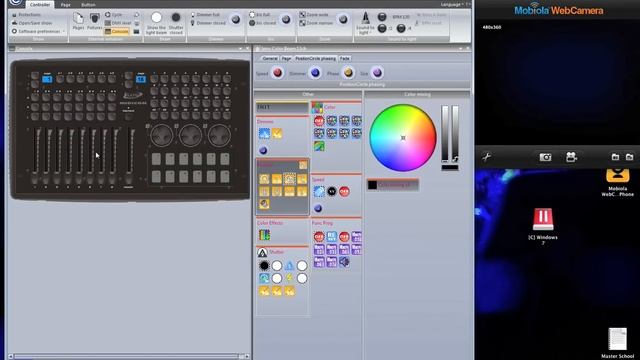Enable Dimmer closed
Image resolution: width=640 pixels, height=360 pixels.
(208, 23)
